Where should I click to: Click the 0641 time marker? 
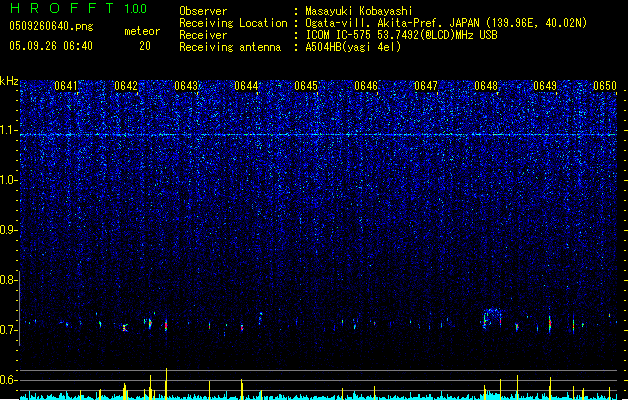(x=66, y=86)
